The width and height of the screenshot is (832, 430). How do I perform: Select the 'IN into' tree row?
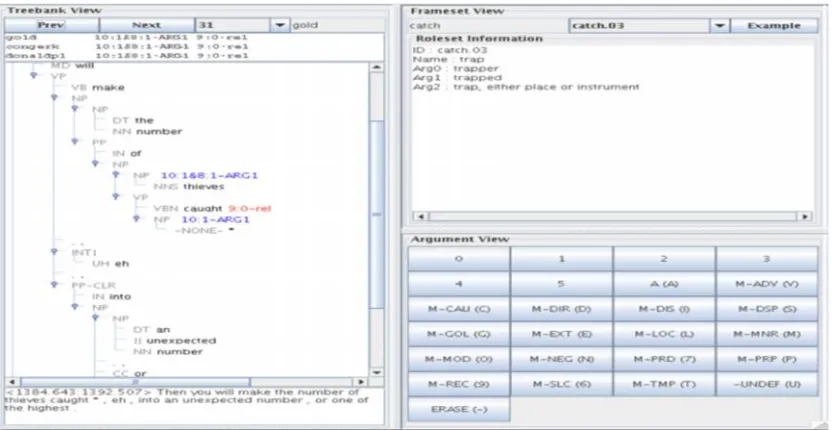111,296
